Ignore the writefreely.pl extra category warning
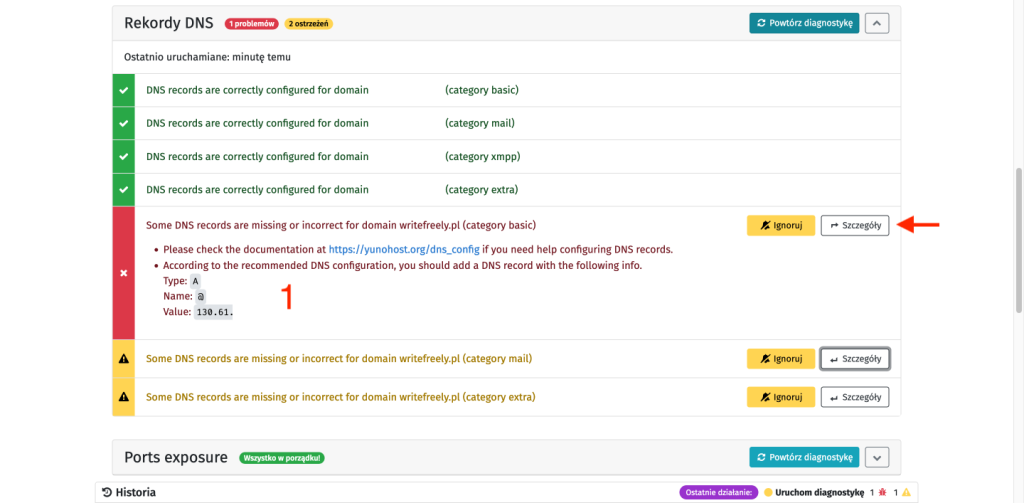This screenshot has width=1024, height=503. (780, 397)
